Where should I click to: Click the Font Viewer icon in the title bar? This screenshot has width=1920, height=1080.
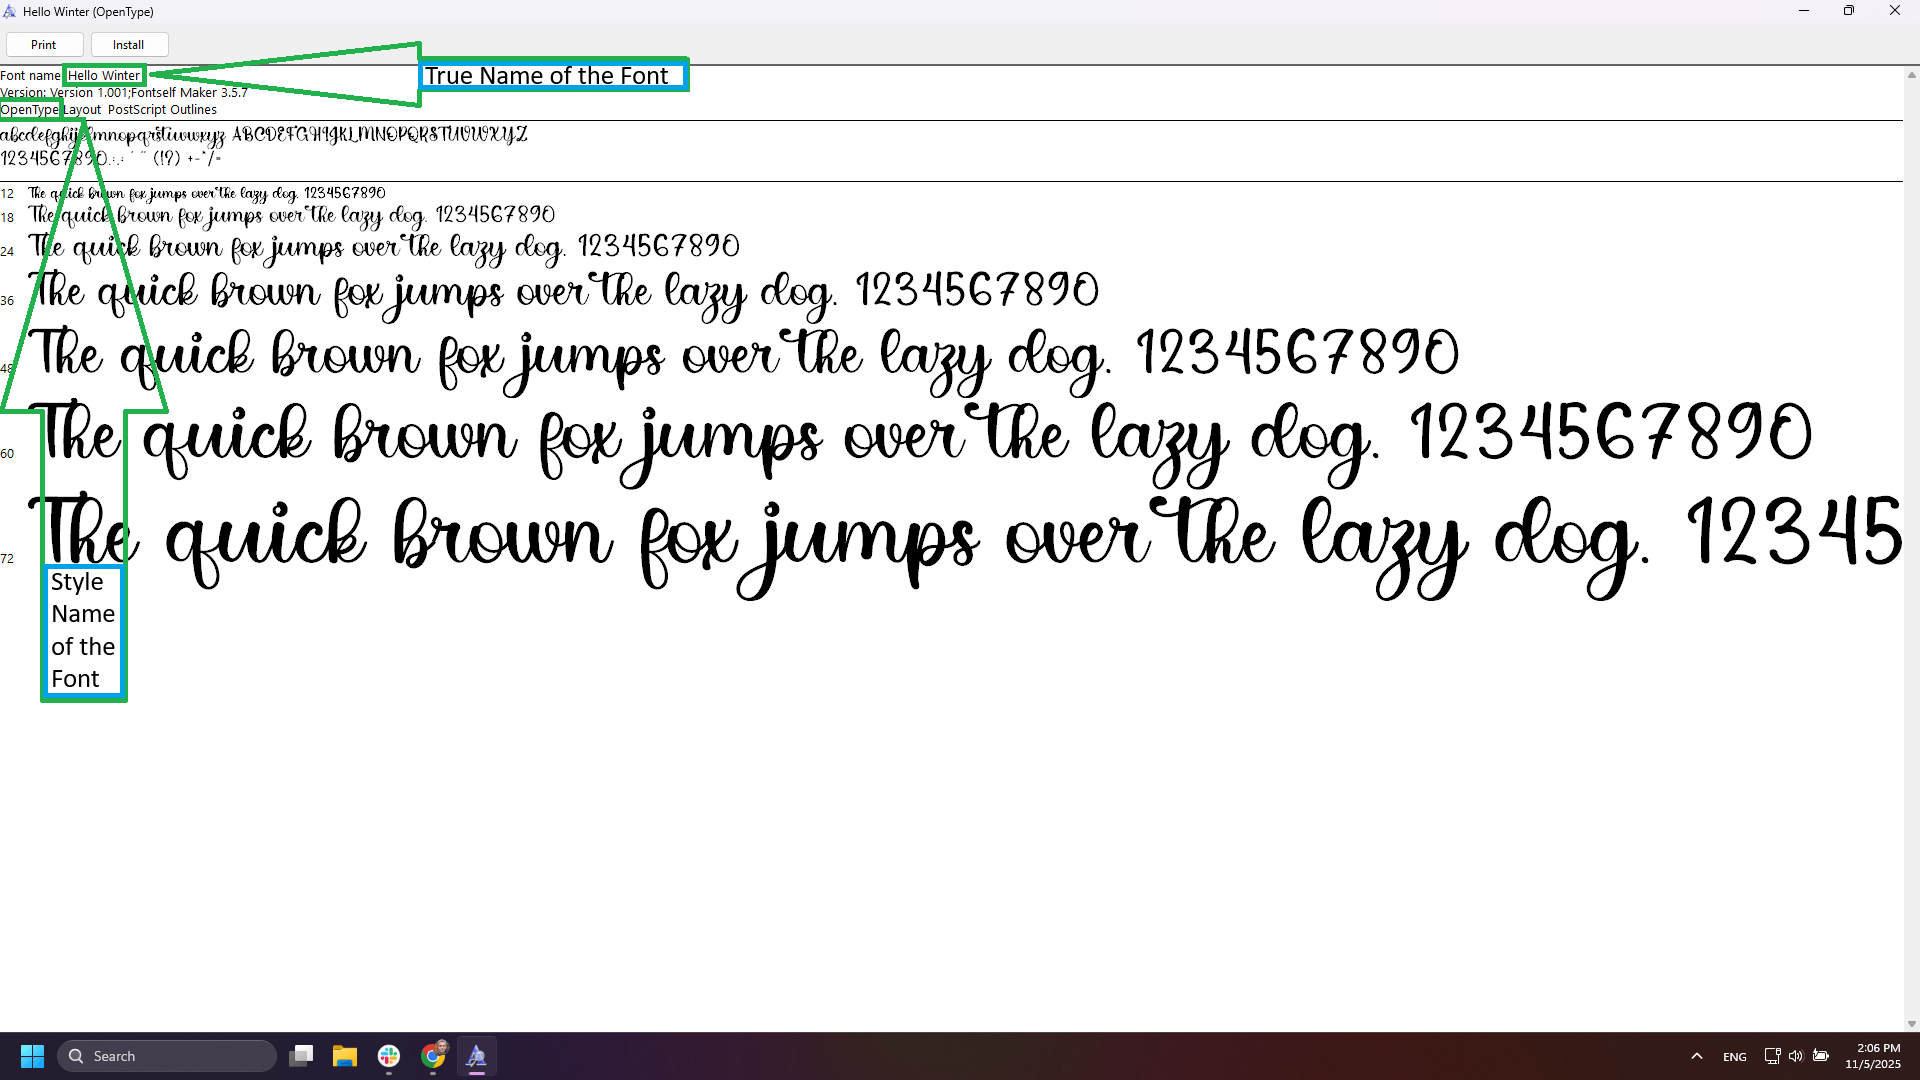pos(9,11)
